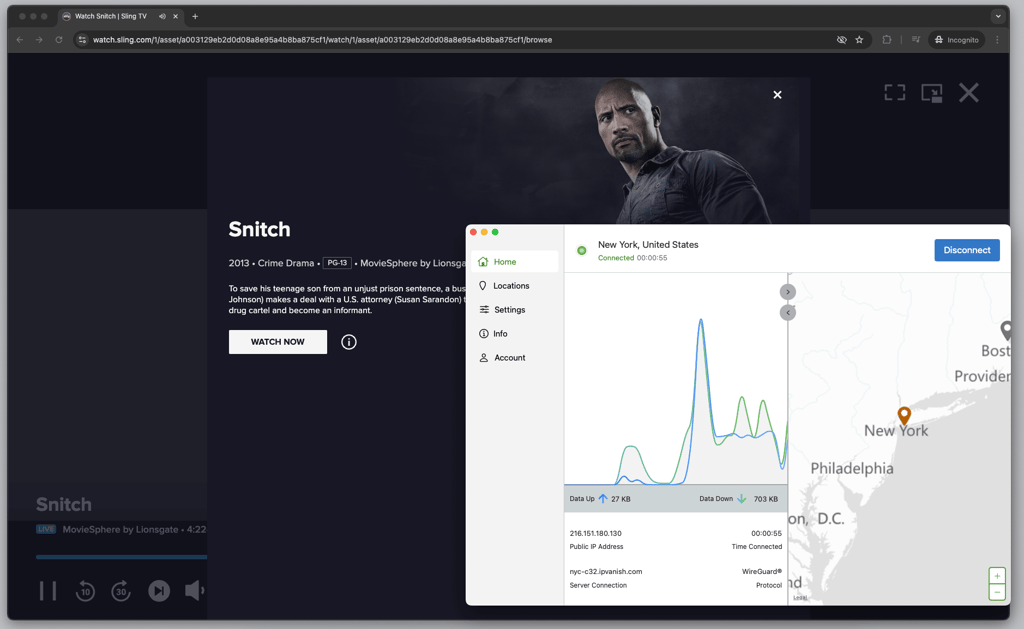Click the crossed-eye tracking protection icon
The height and width of the screenshot is (629, 1024).
pos(842,40)
